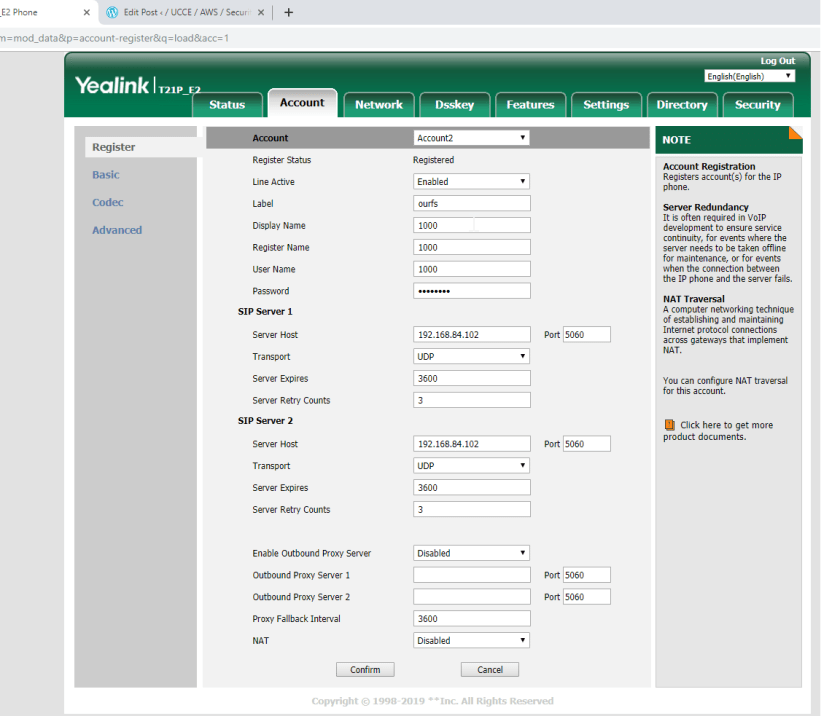Click the Yealink logo
Image resolution: width=840 pixels, height=716 pixels.
pyautogui.click(x=113, y=85)
